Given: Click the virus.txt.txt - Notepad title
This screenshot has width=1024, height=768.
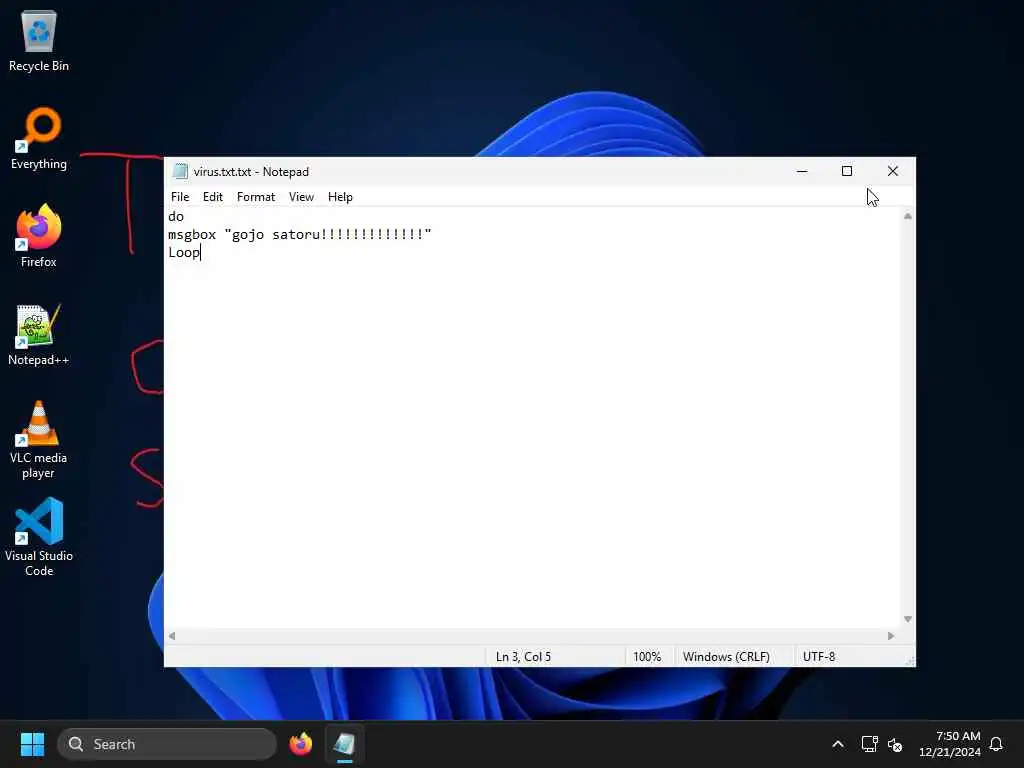Looking at the screenshot, I should tap(251, 172).
